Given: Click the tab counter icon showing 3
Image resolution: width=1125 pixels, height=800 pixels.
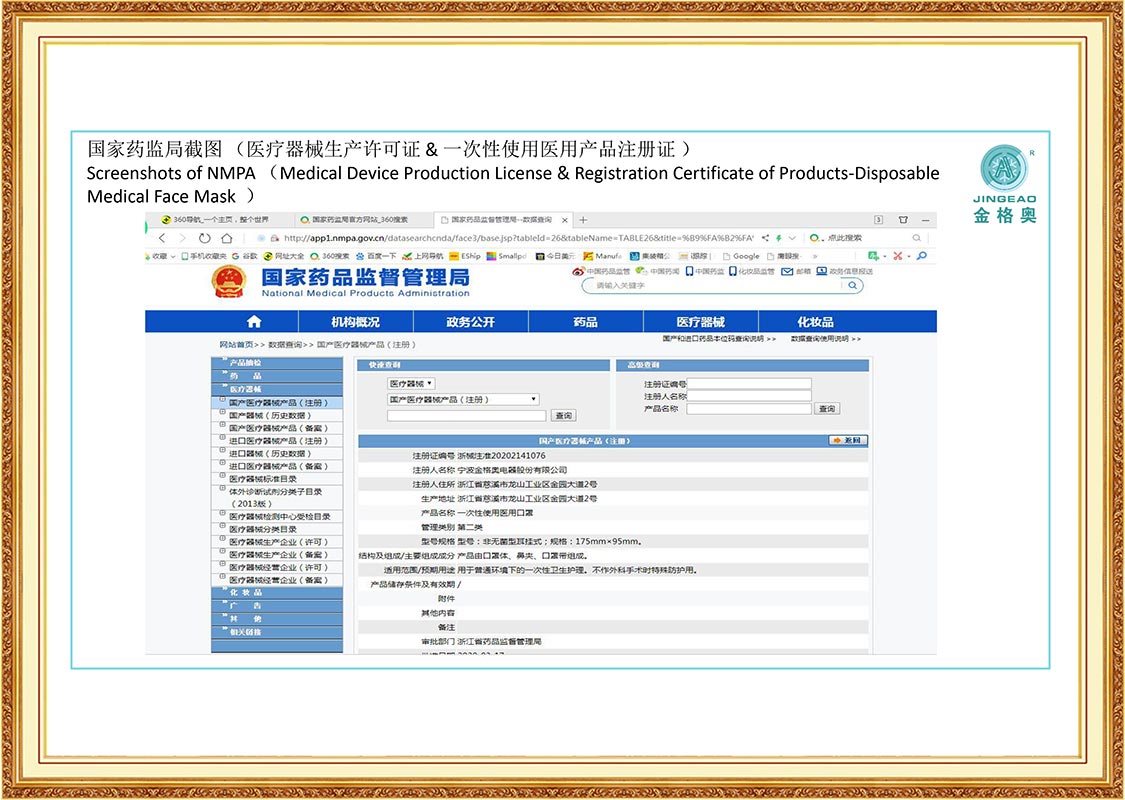Looking at the screenshot, I should 879,220.
